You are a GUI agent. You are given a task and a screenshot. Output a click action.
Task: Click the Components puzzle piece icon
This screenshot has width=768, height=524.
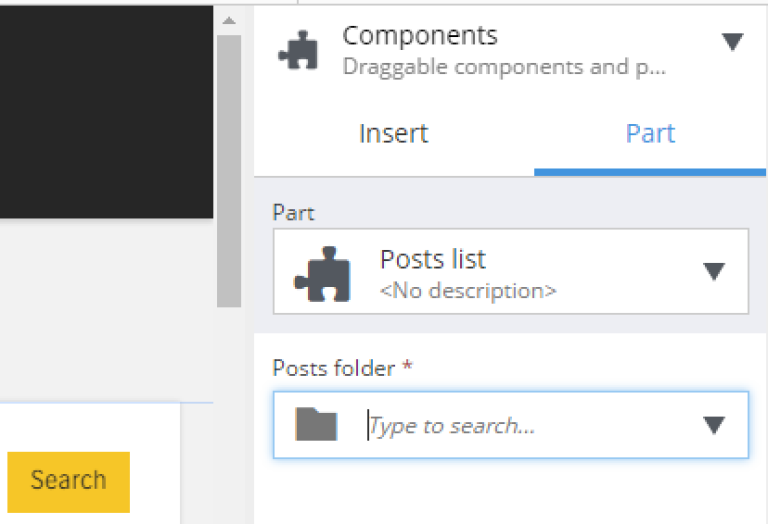coord(298,50)
